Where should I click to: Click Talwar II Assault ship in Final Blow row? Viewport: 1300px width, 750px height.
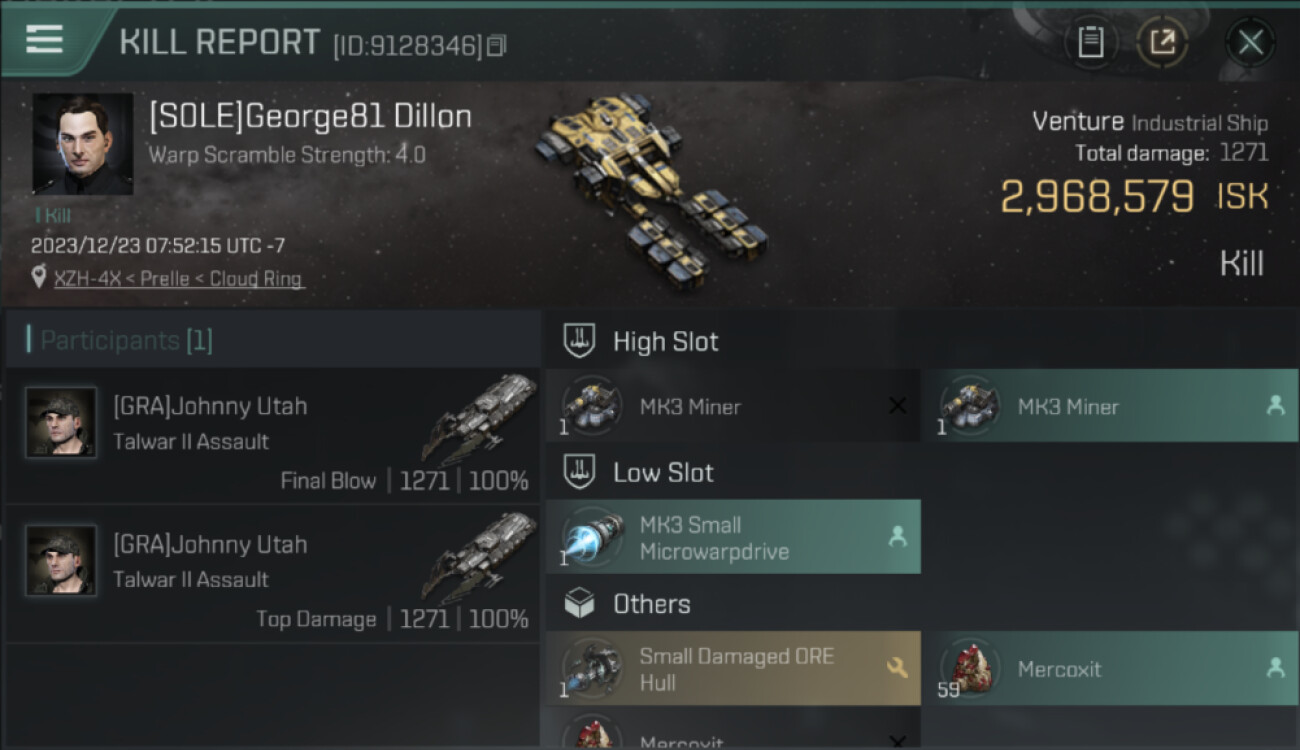[x=480, y=418]
